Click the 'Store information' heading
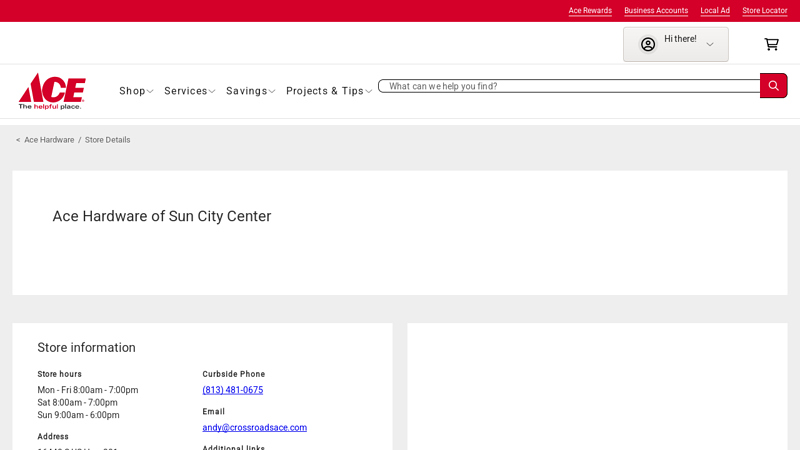 (x=86, y=347)
